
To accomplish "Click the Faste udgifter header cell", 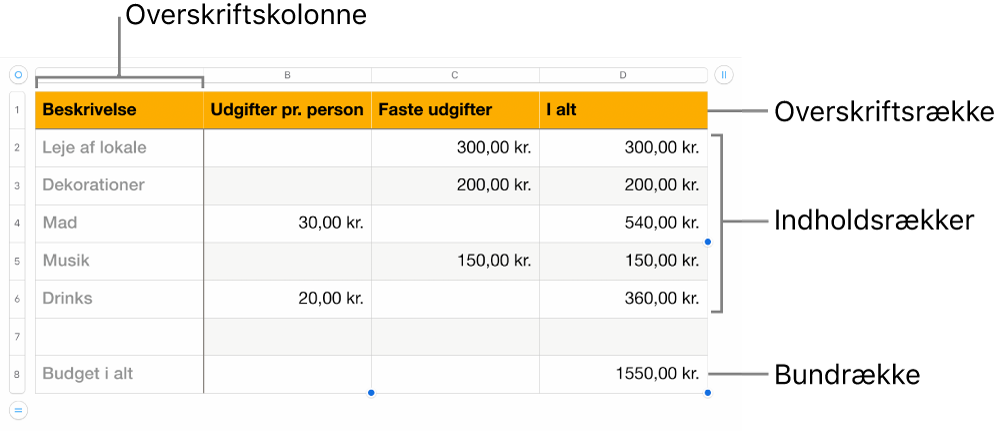I will (455, 110).
